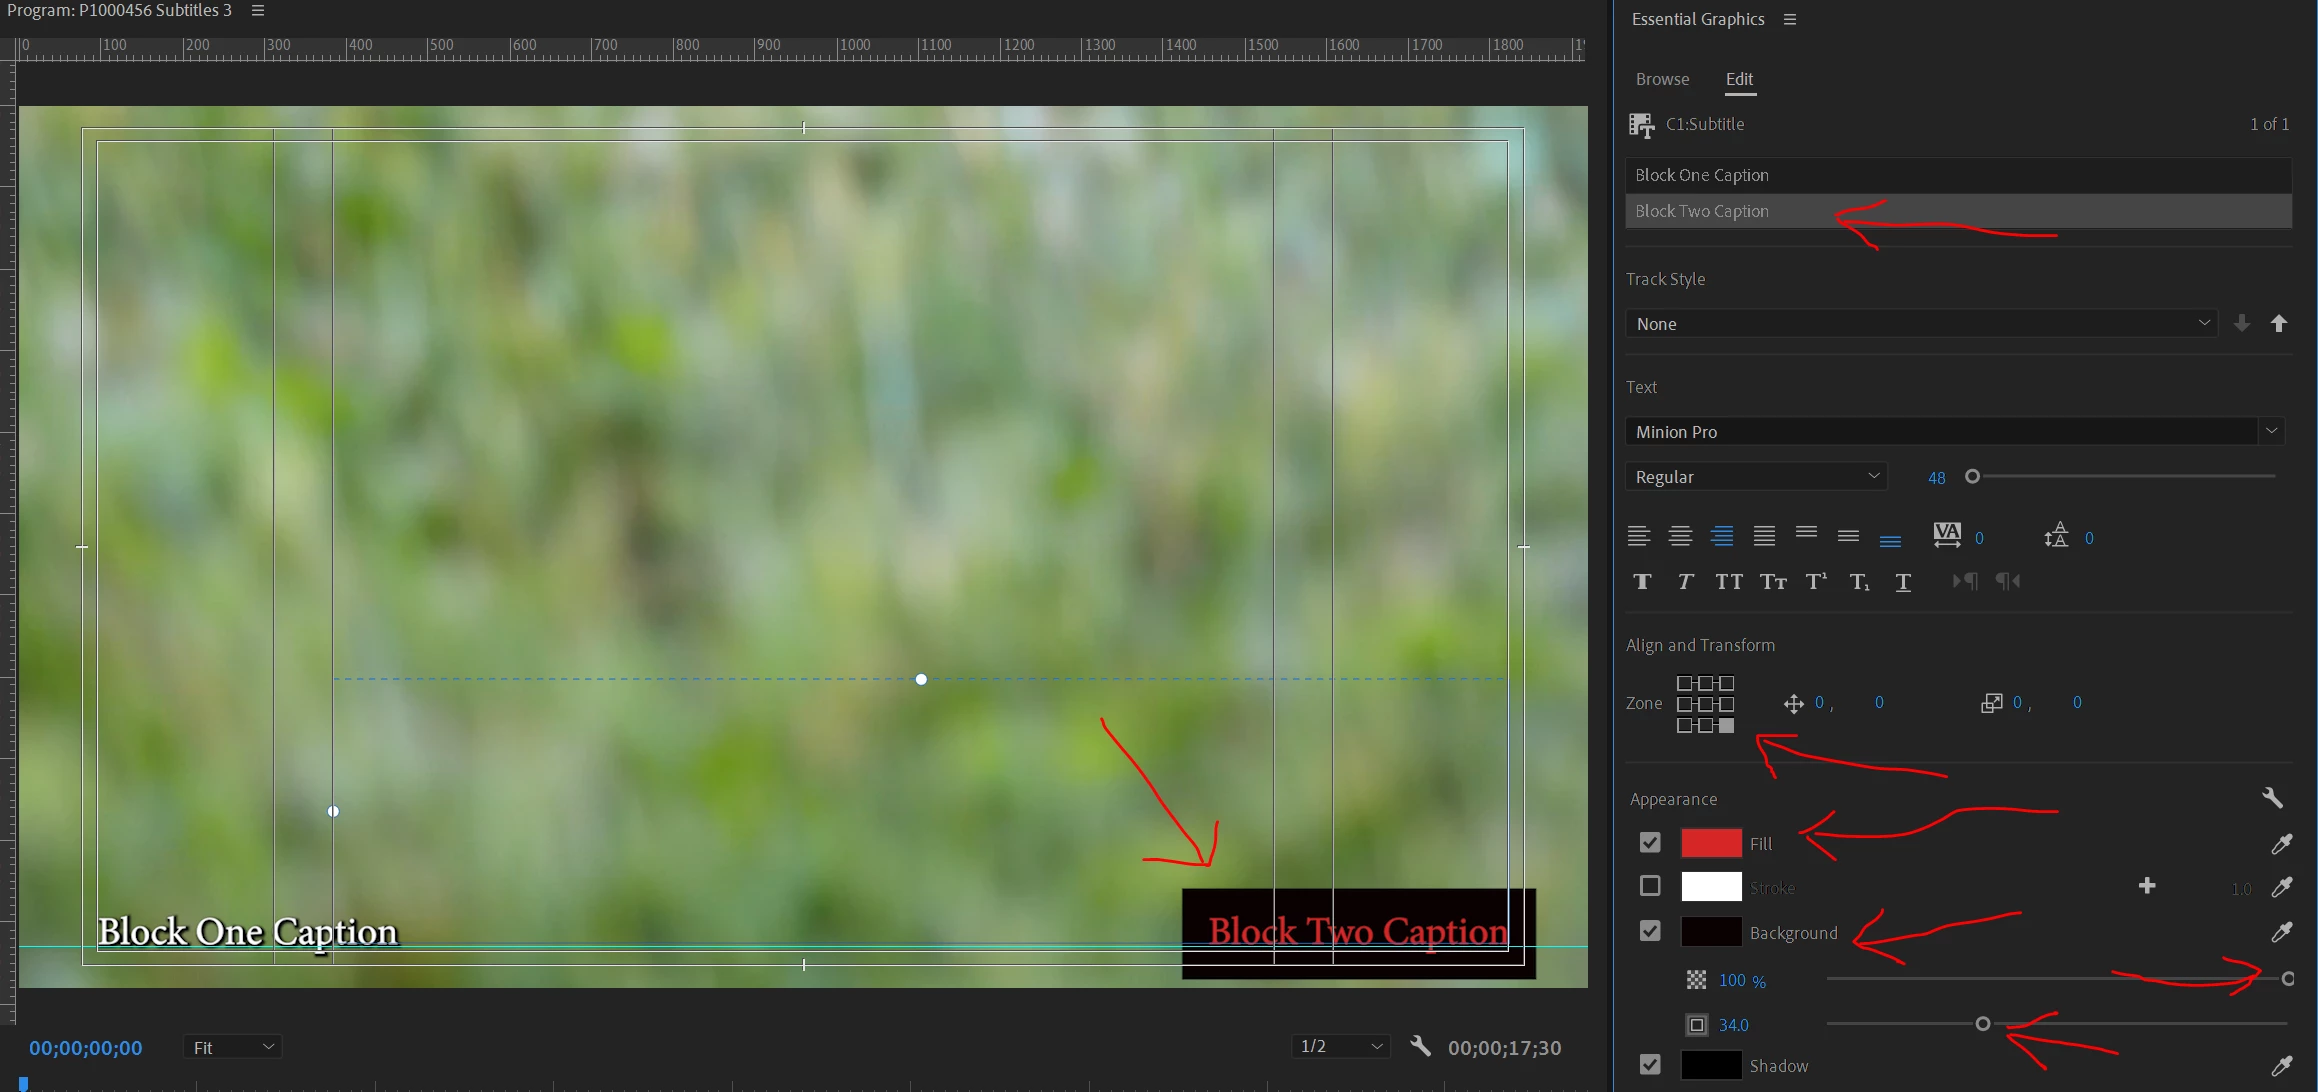
Task: Click the font size value 48
Action: [x=1936, y=478]
